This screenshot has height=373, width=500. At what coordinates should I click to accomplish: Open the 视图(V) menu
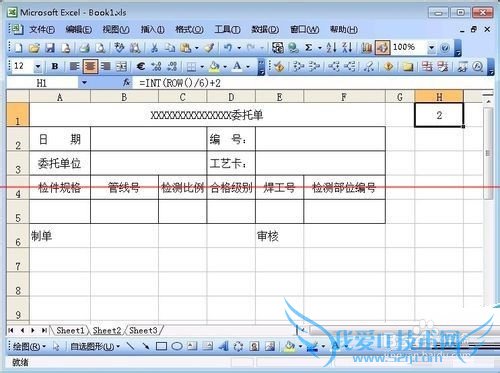116,30
